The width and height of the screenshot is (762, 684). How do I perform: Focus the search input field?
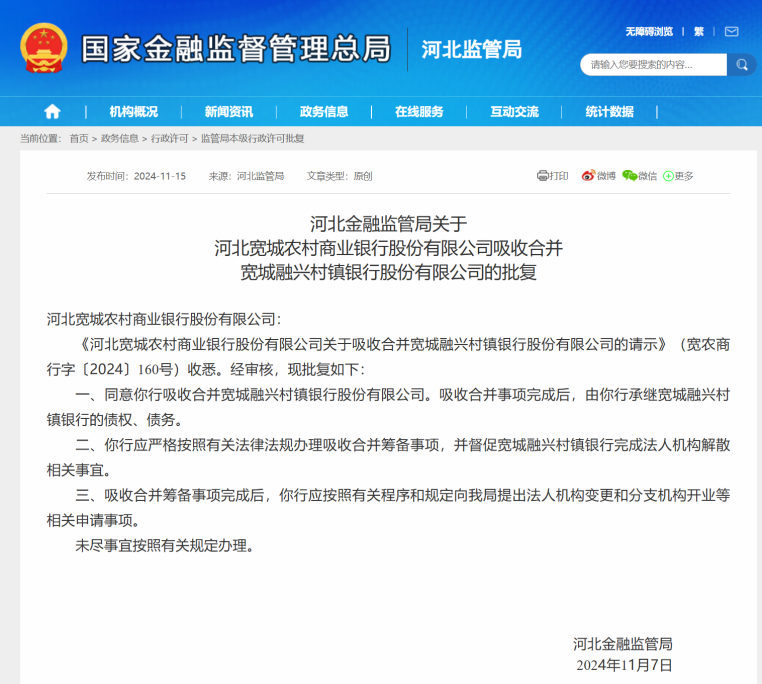click(654, 65)
